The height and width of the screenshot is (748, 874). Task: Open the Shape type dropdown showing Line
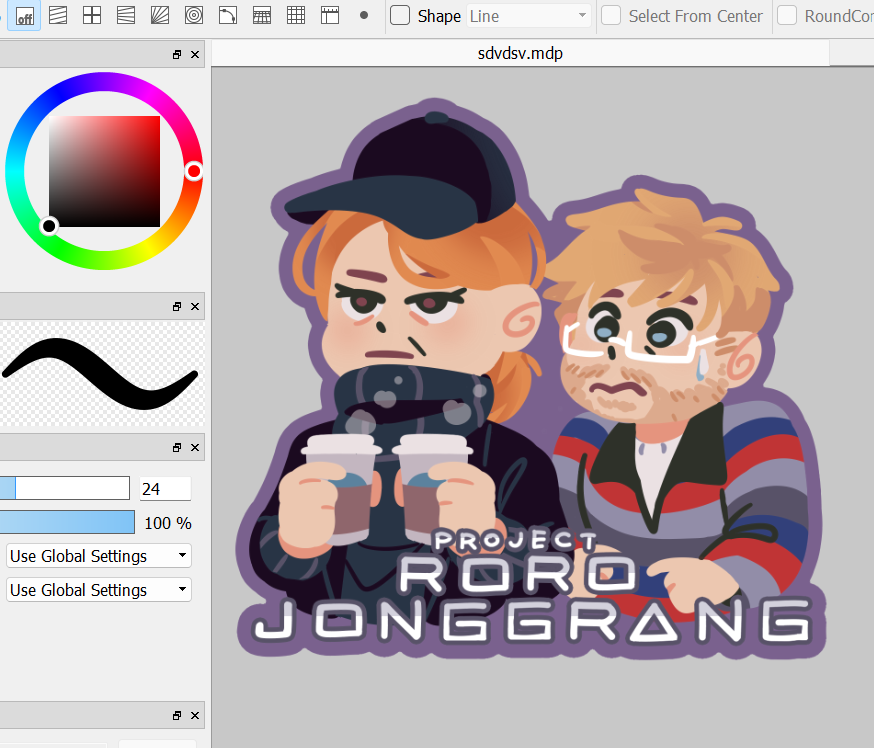pyautogui.click(x=528, y=16)
